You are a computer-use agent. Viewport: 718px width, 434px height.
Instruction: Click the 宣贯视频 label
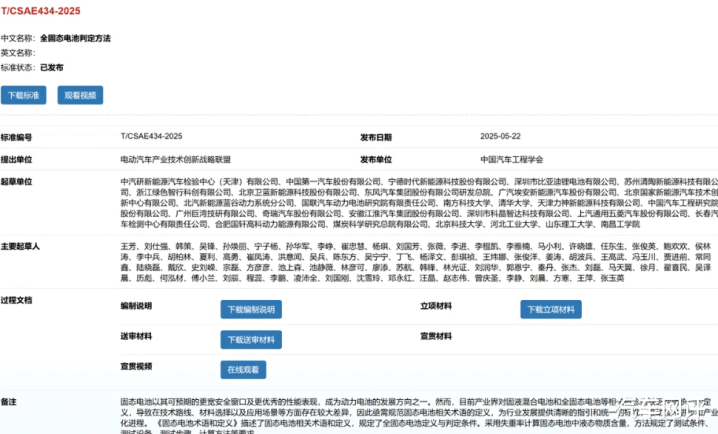[x=136, y=366]
